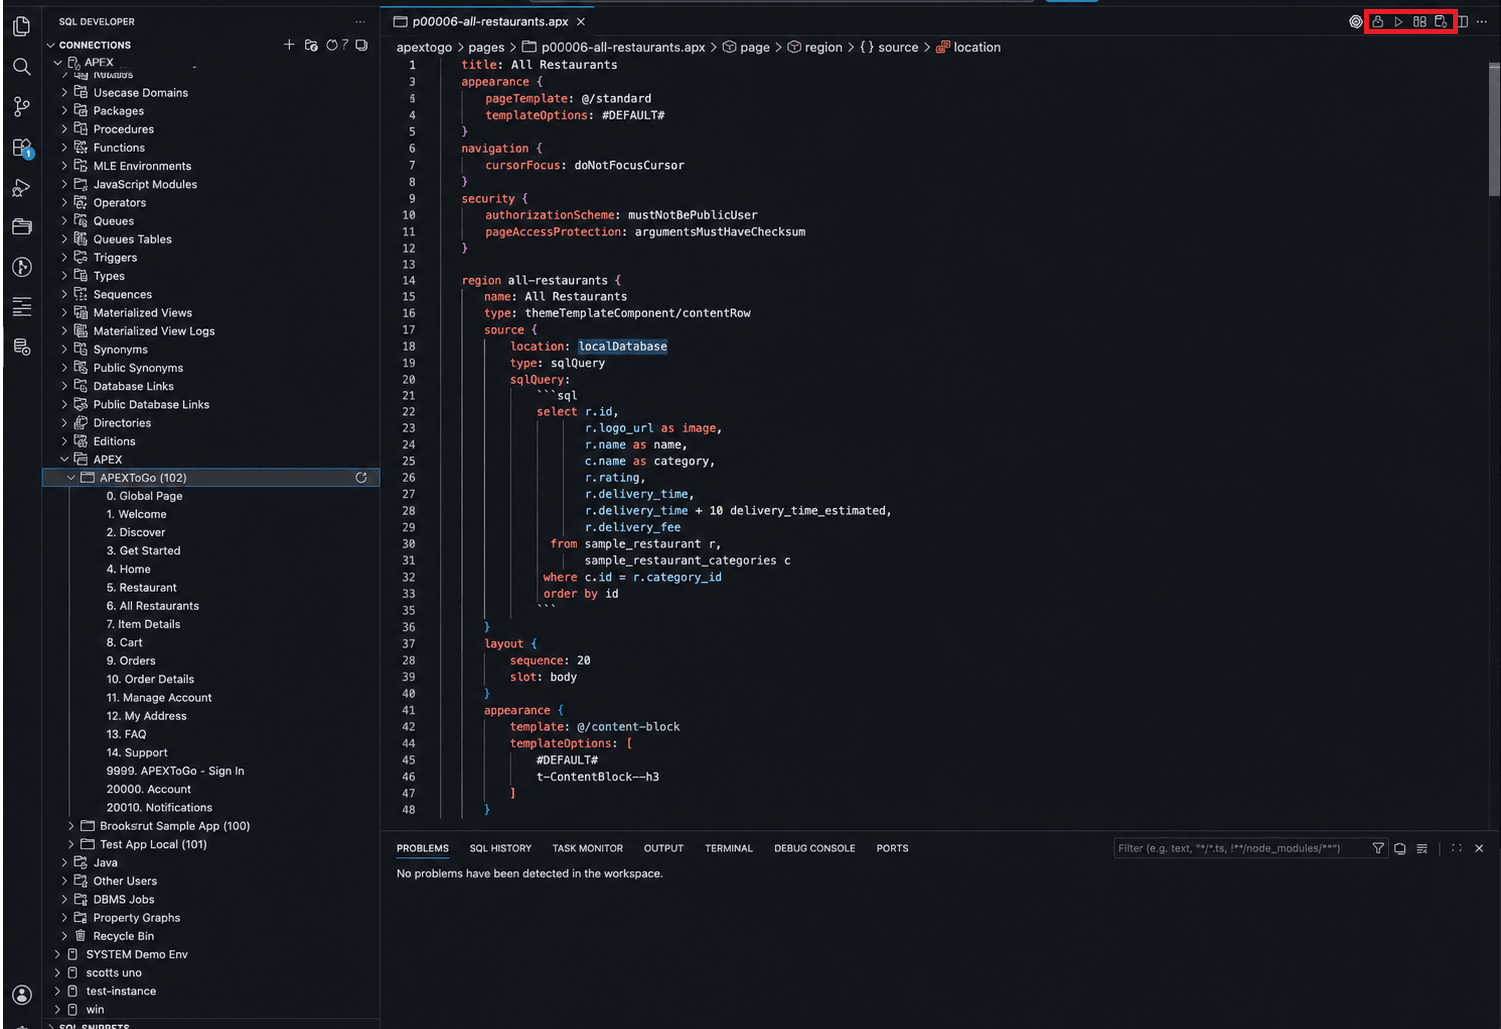Viewport: 1501px width, 1029px height.
Task: Expand the Procedures node
Action: tap(65, 129)
